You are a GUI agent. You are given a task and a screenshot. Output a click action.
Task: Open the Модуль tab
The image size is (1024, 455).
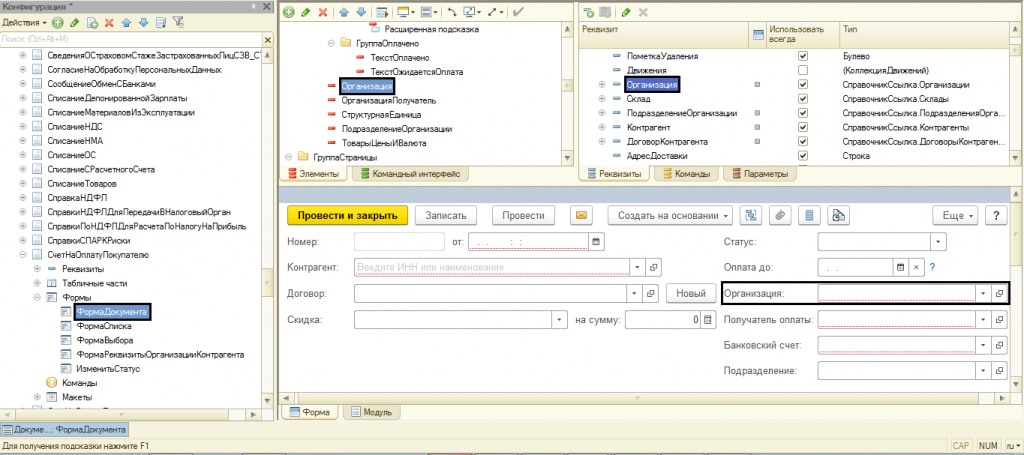click(370, 412)
